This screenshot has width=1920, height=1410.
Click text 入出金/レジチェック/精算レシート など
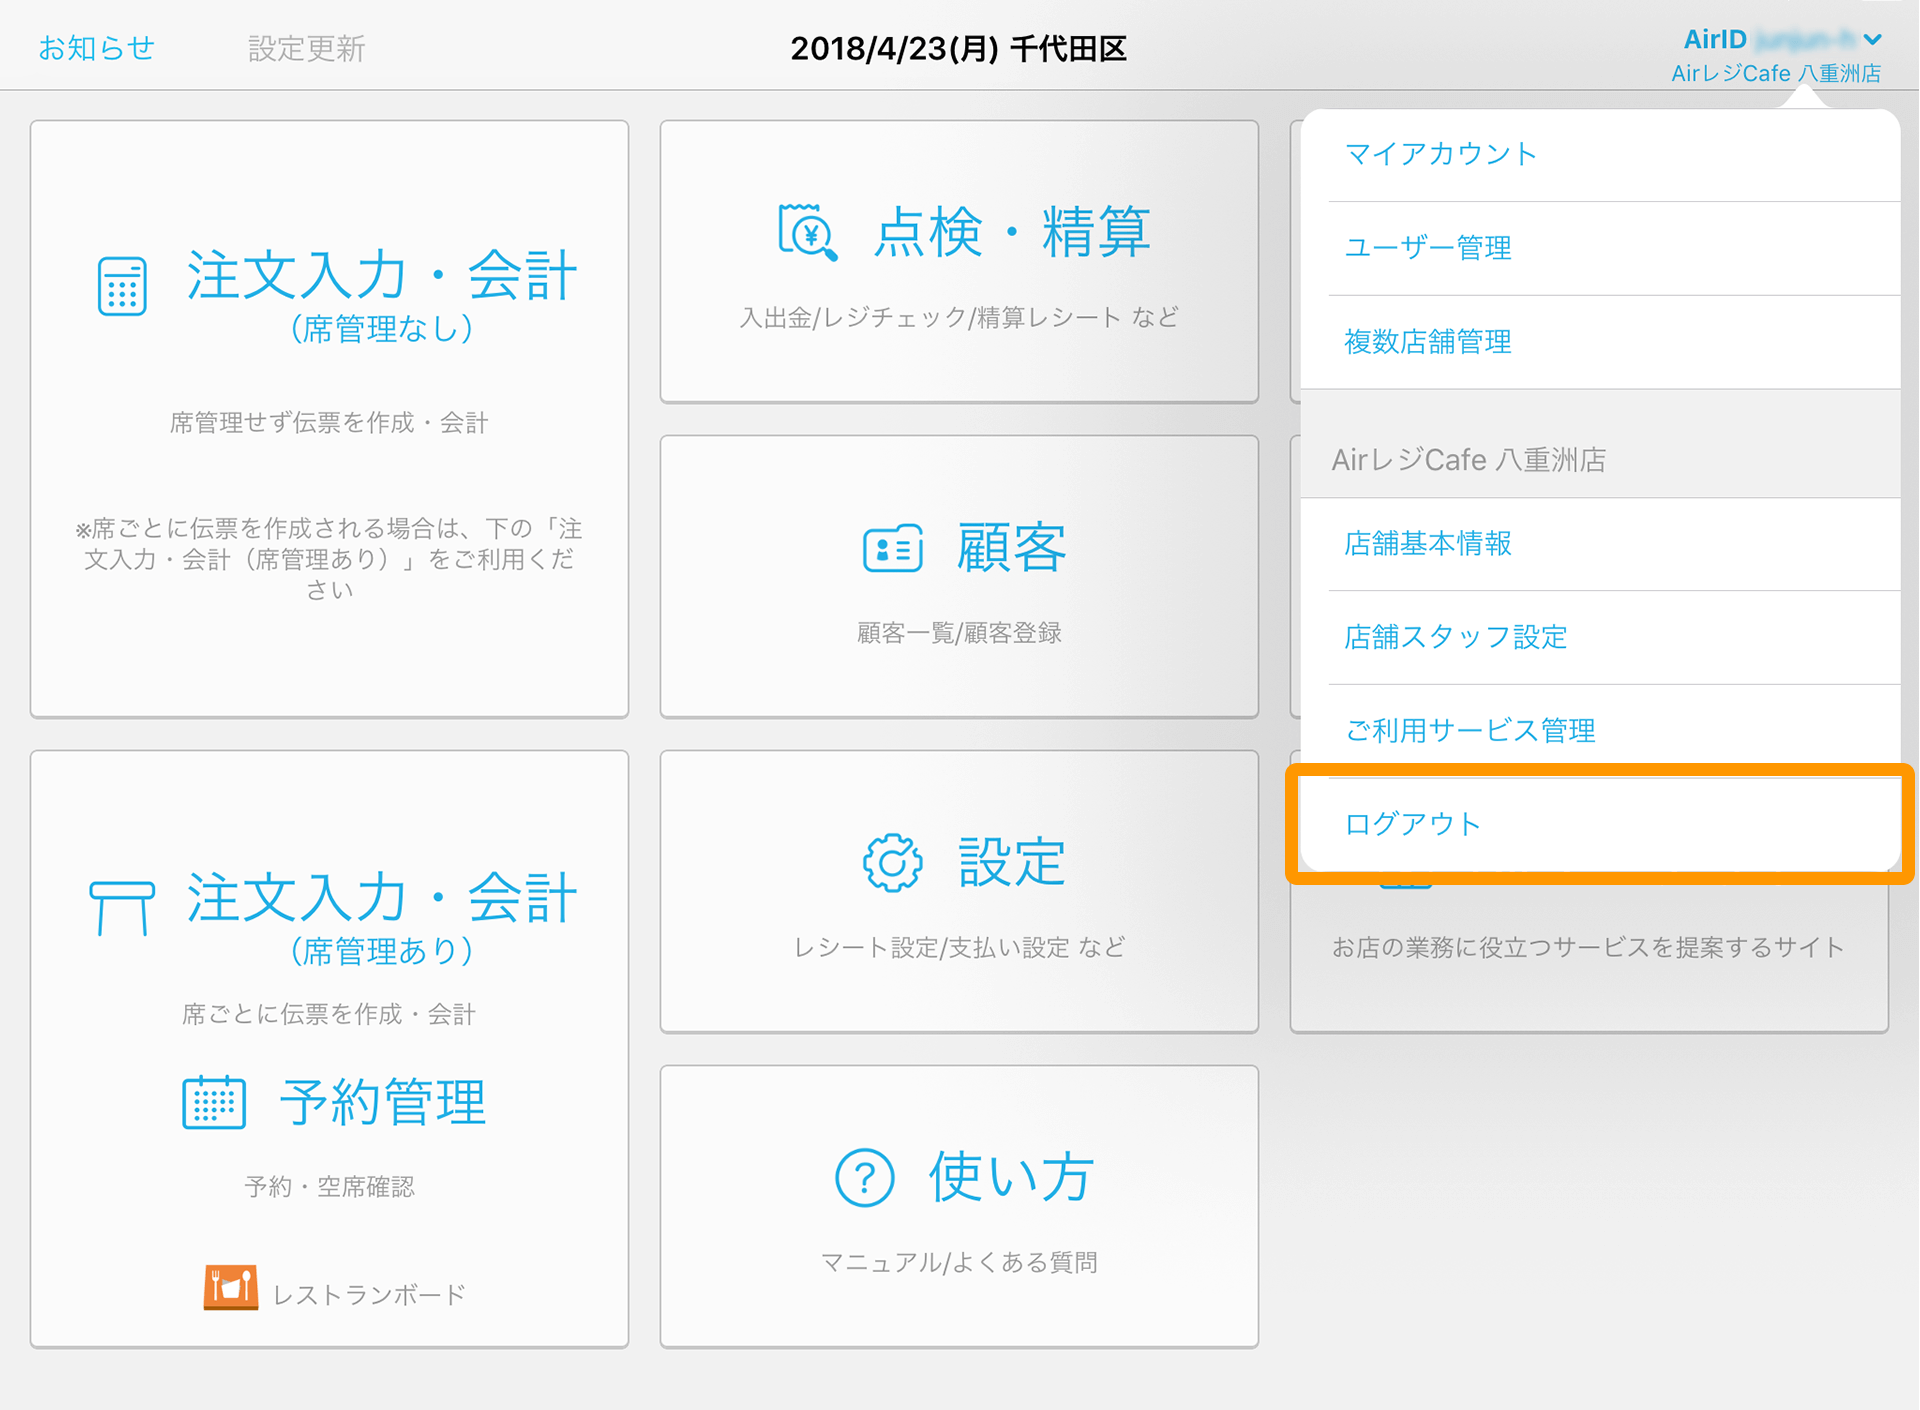coord(959,318)
